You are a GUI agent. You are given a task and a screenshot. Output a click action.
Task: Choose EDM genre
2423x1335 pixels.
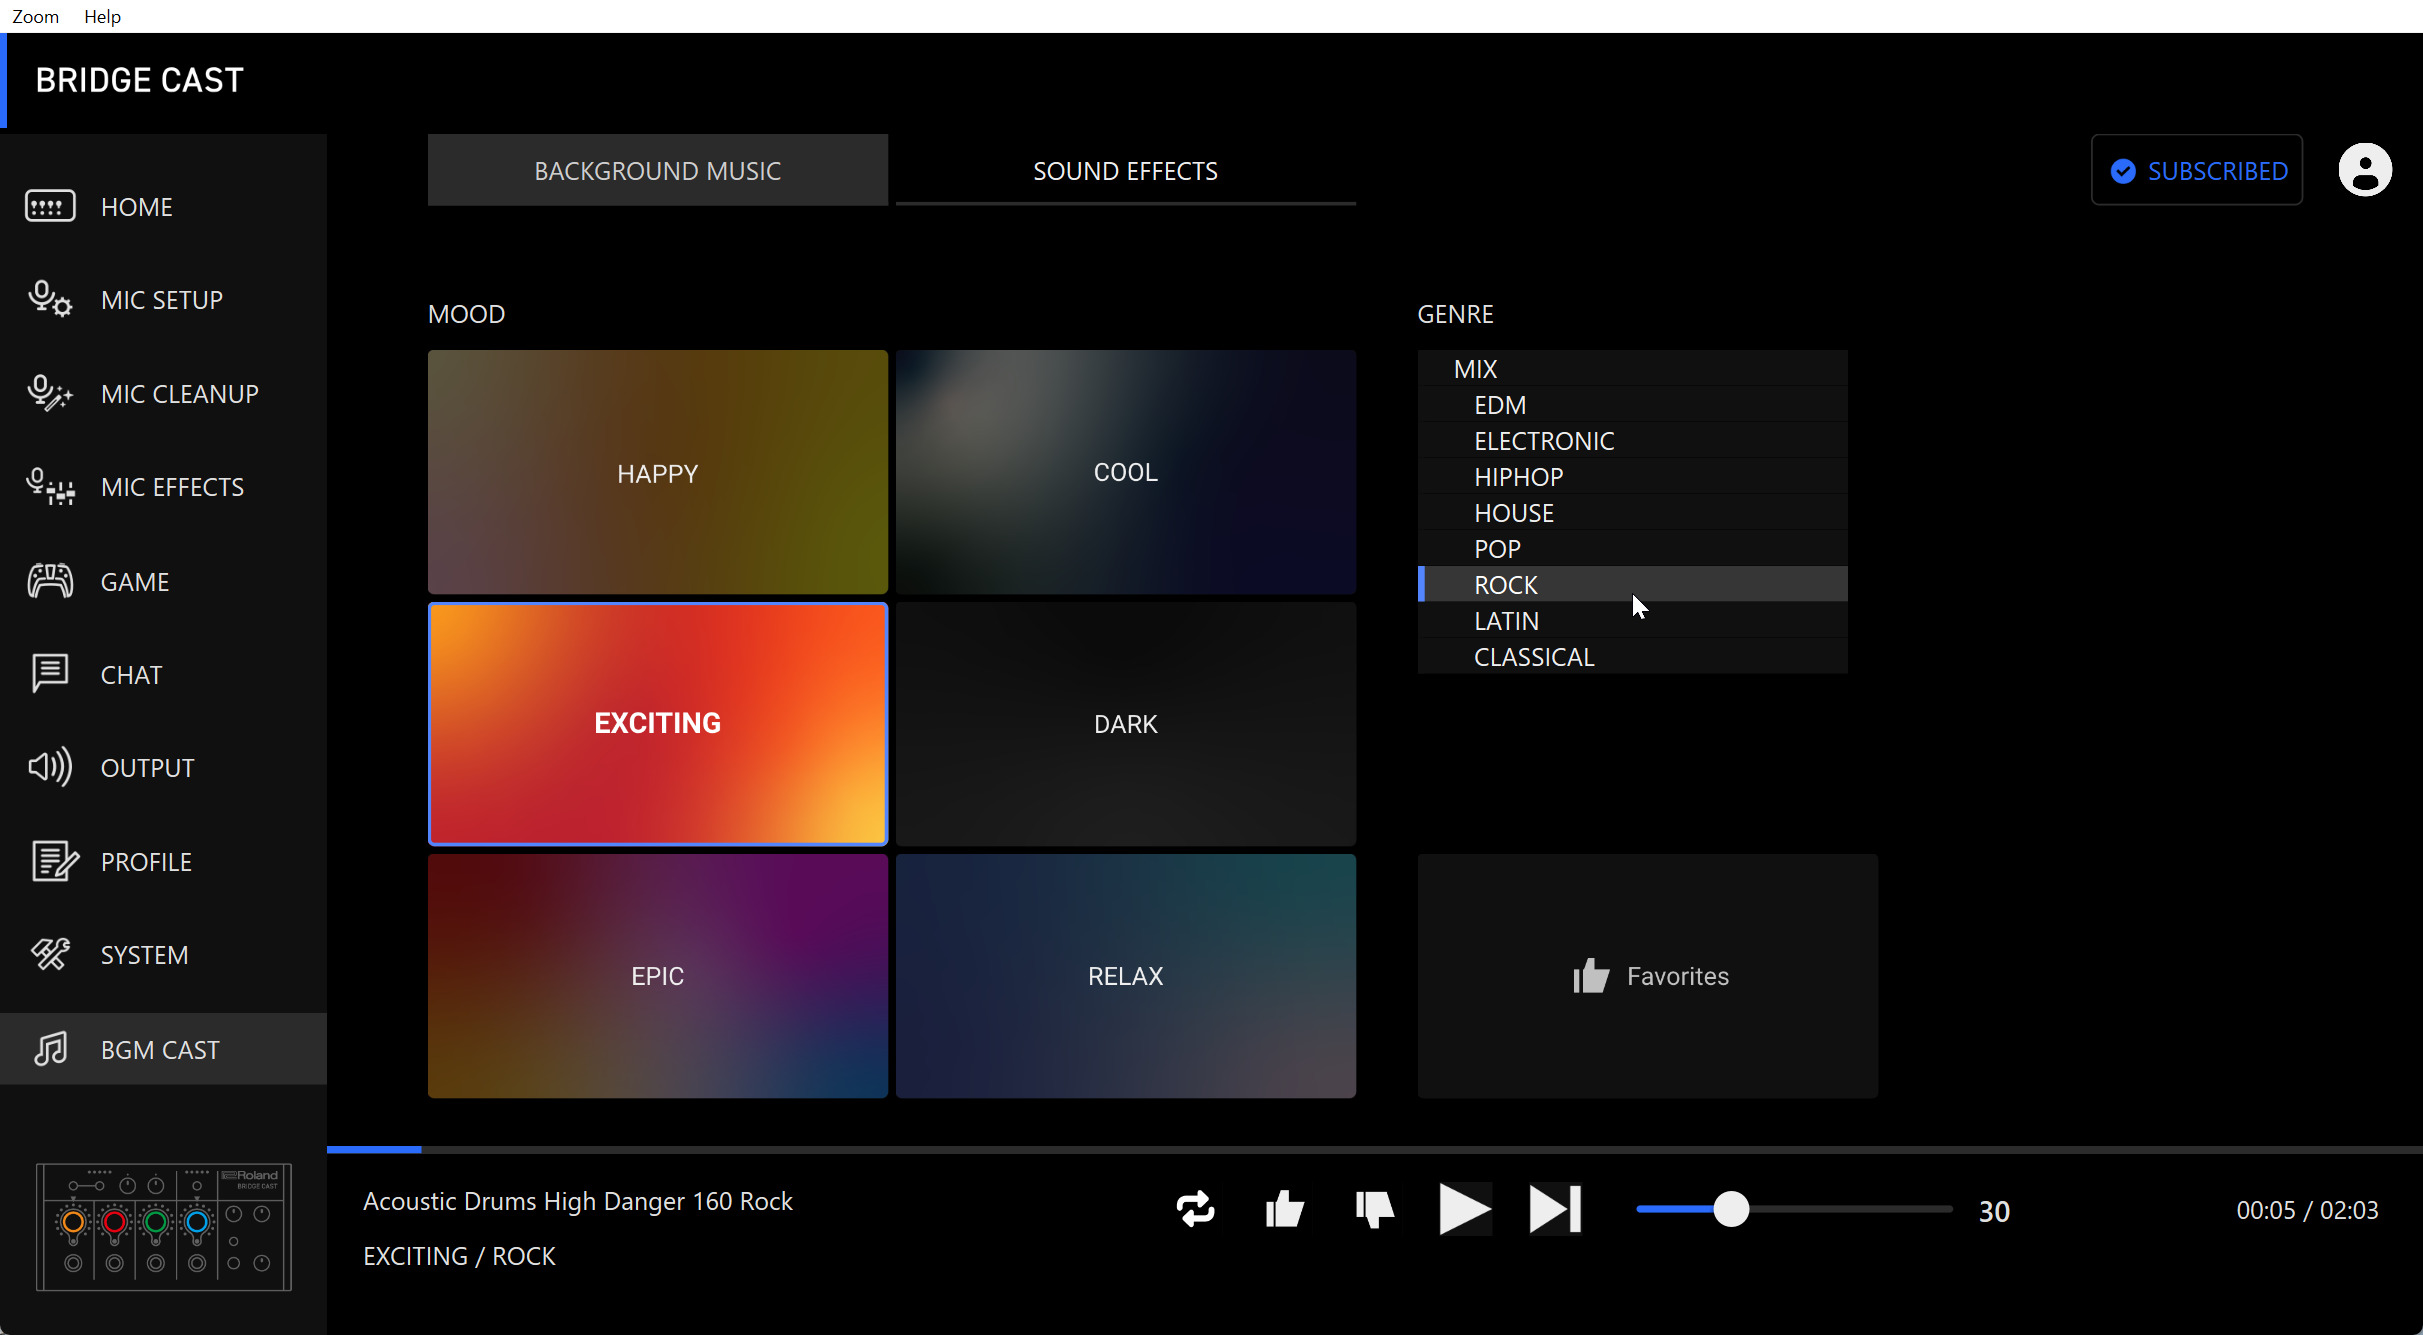1633,404
